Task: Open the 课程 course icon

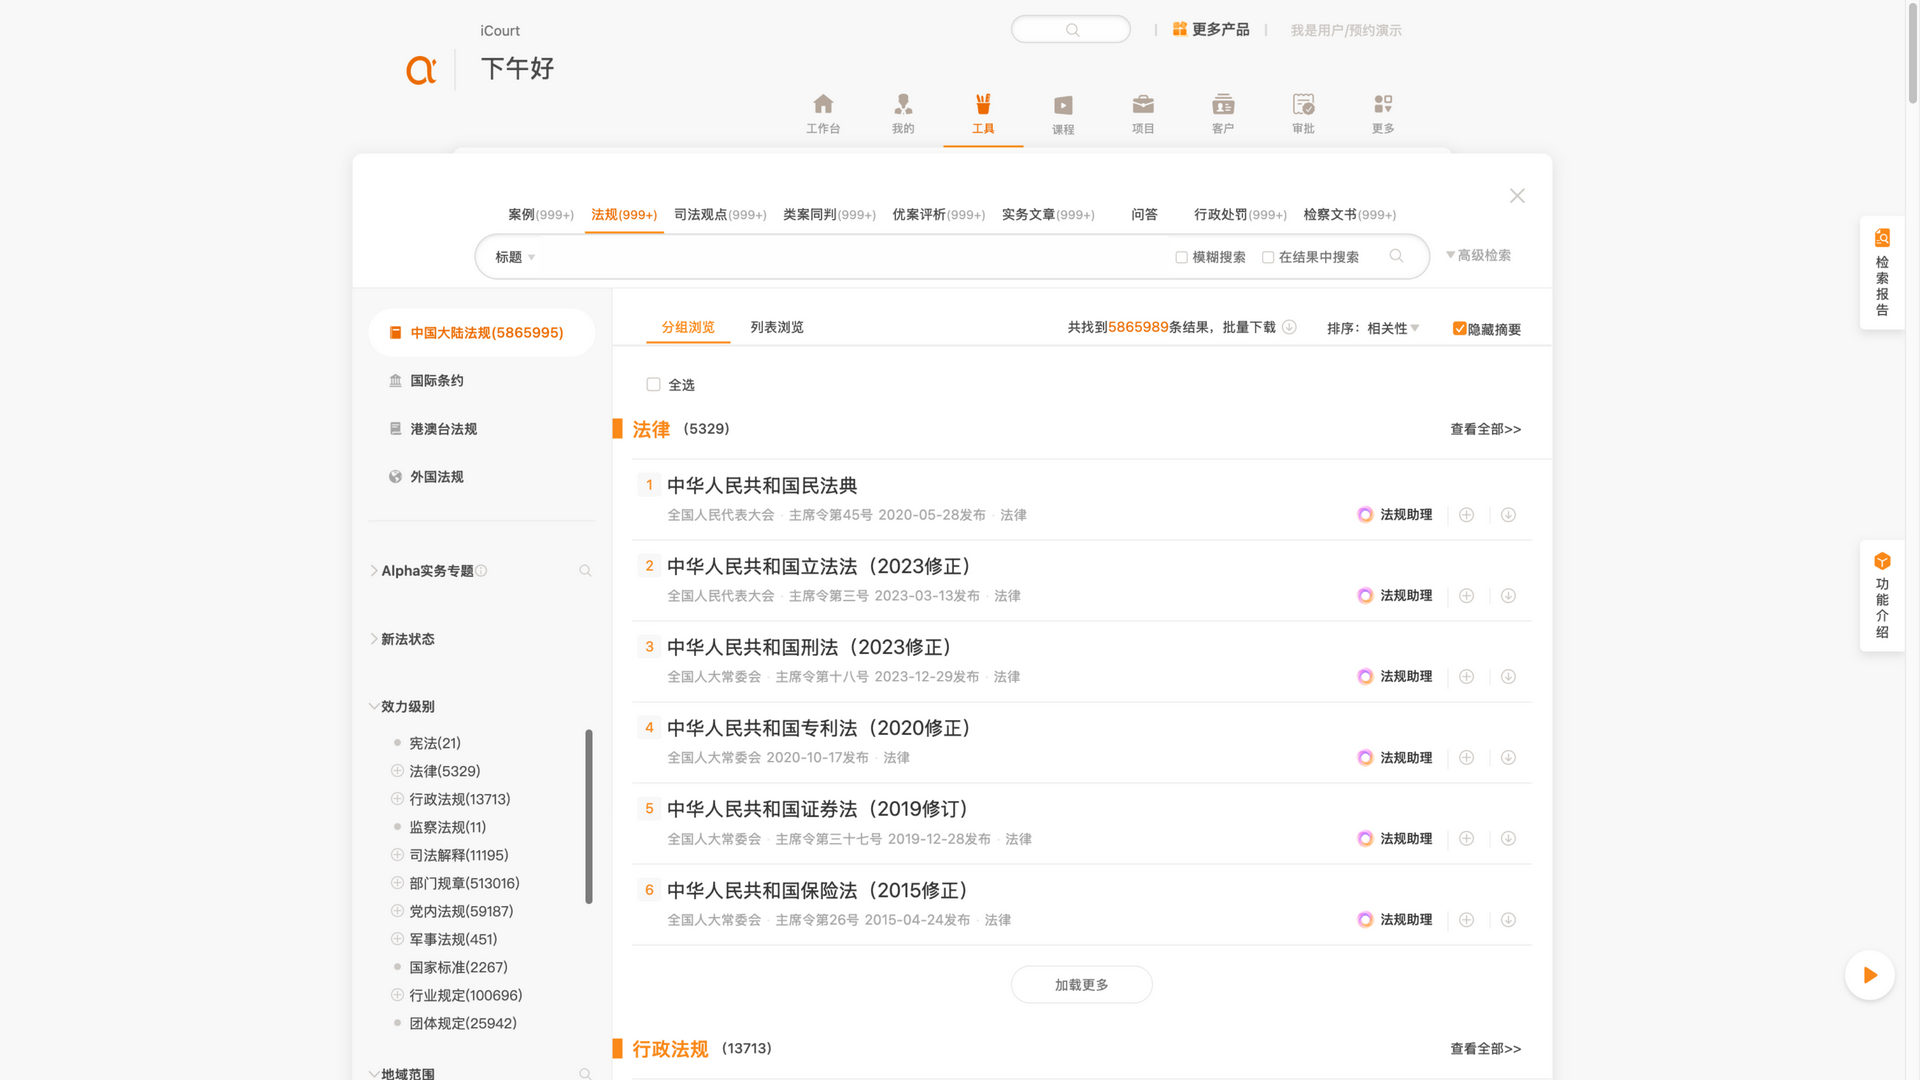Action: pos(1063,105)
